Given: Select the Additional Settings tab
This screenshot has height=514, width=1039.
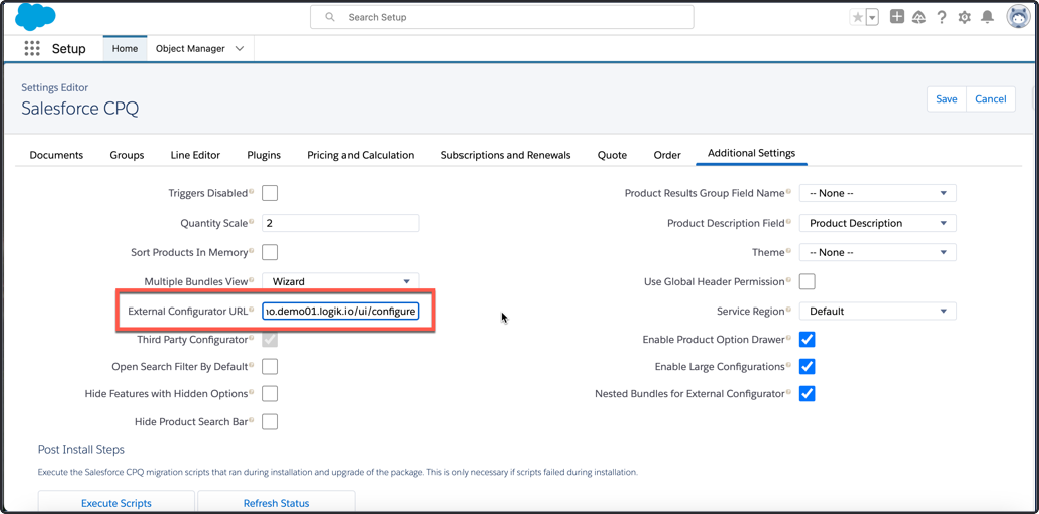Looking at the screenshot, I should coord(751,153).
